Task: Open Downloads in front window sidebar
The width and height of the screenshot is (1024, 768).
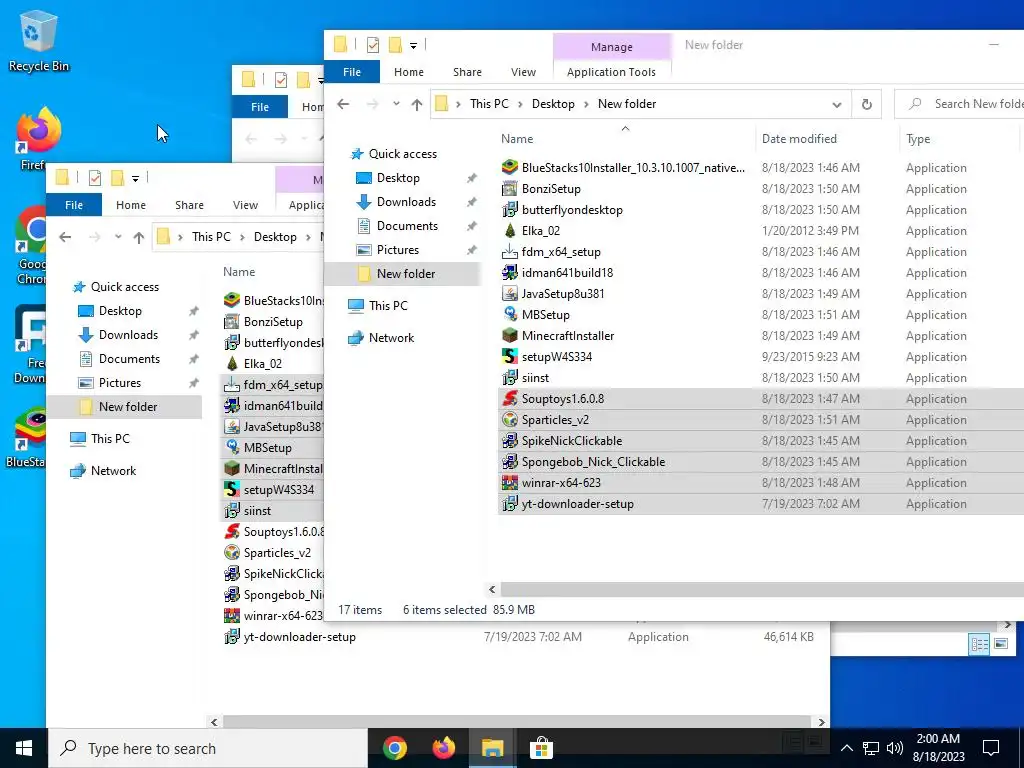Action: 406,202
